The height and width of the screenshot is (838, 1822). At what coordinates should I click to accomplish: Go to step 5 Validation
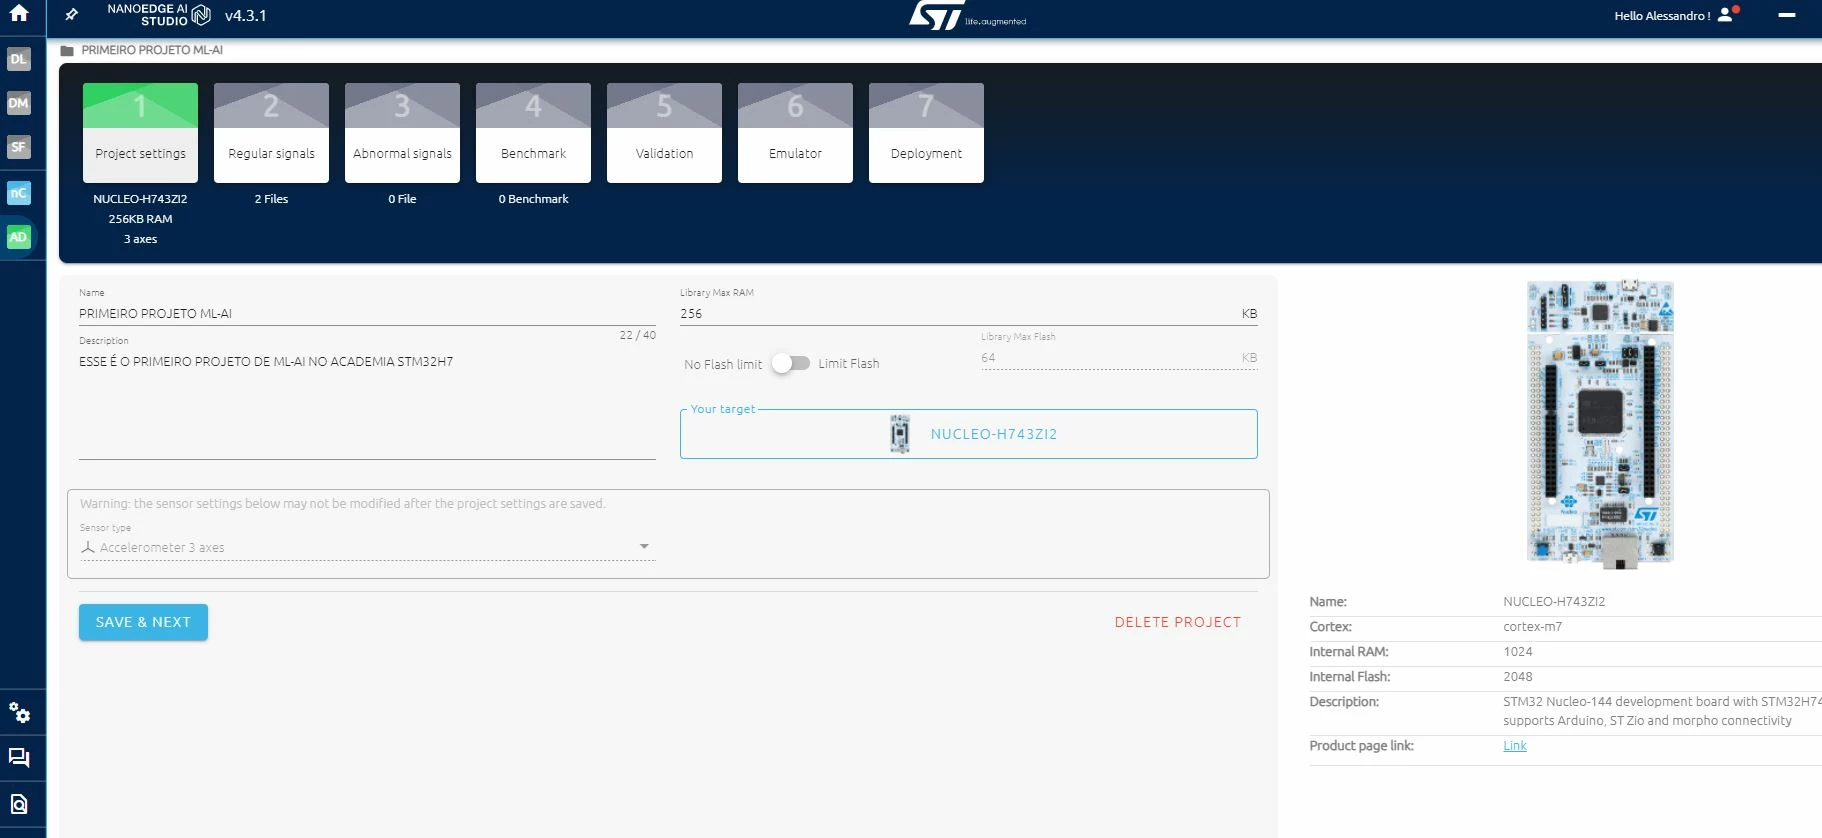point(664,133)
